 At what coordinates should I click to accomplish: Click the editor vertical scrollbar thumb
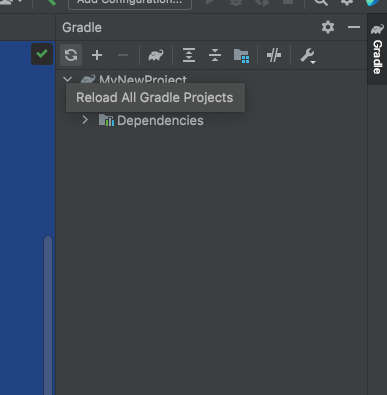coord(48,315)
